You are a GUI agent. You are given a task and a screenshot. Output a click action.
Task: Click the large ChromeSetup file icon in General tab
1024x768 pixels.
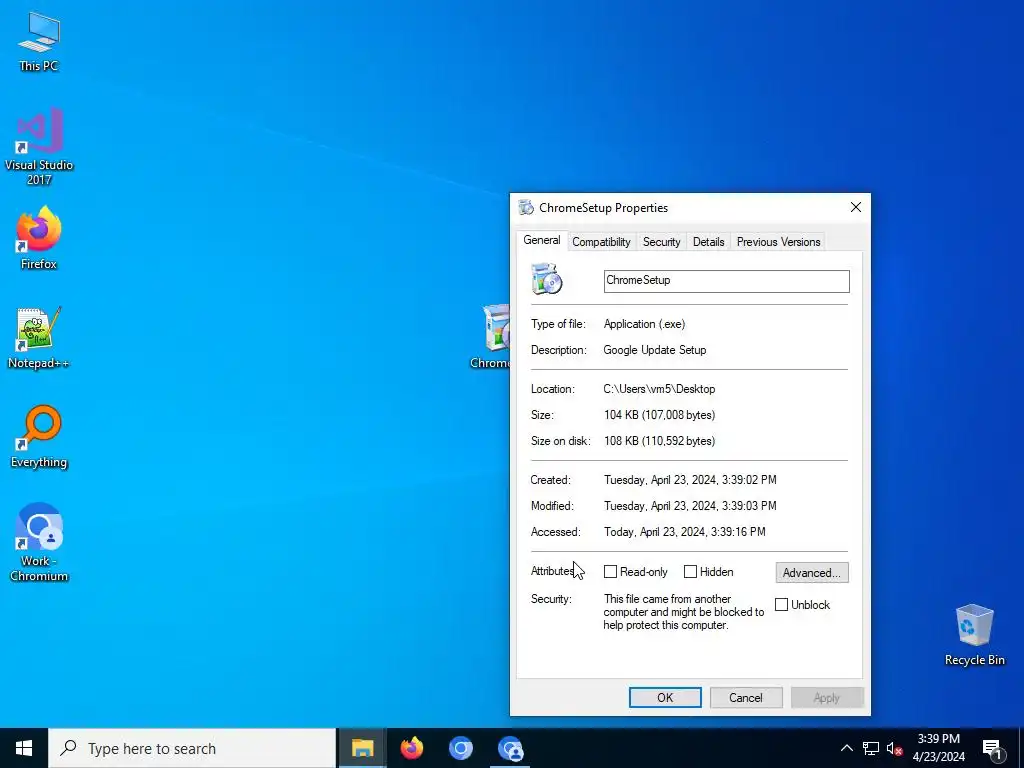547,279
